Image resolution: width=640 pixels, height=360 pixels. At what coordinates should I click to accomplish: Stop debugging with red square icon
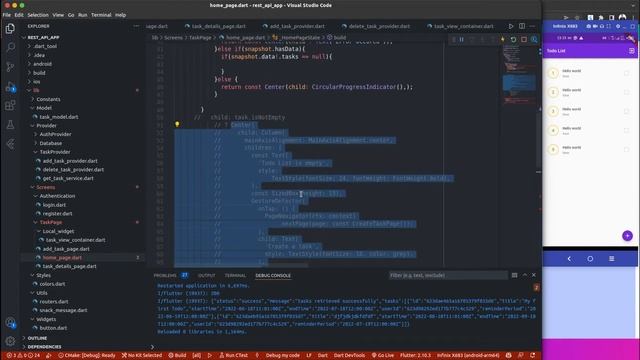click(524, 40)
